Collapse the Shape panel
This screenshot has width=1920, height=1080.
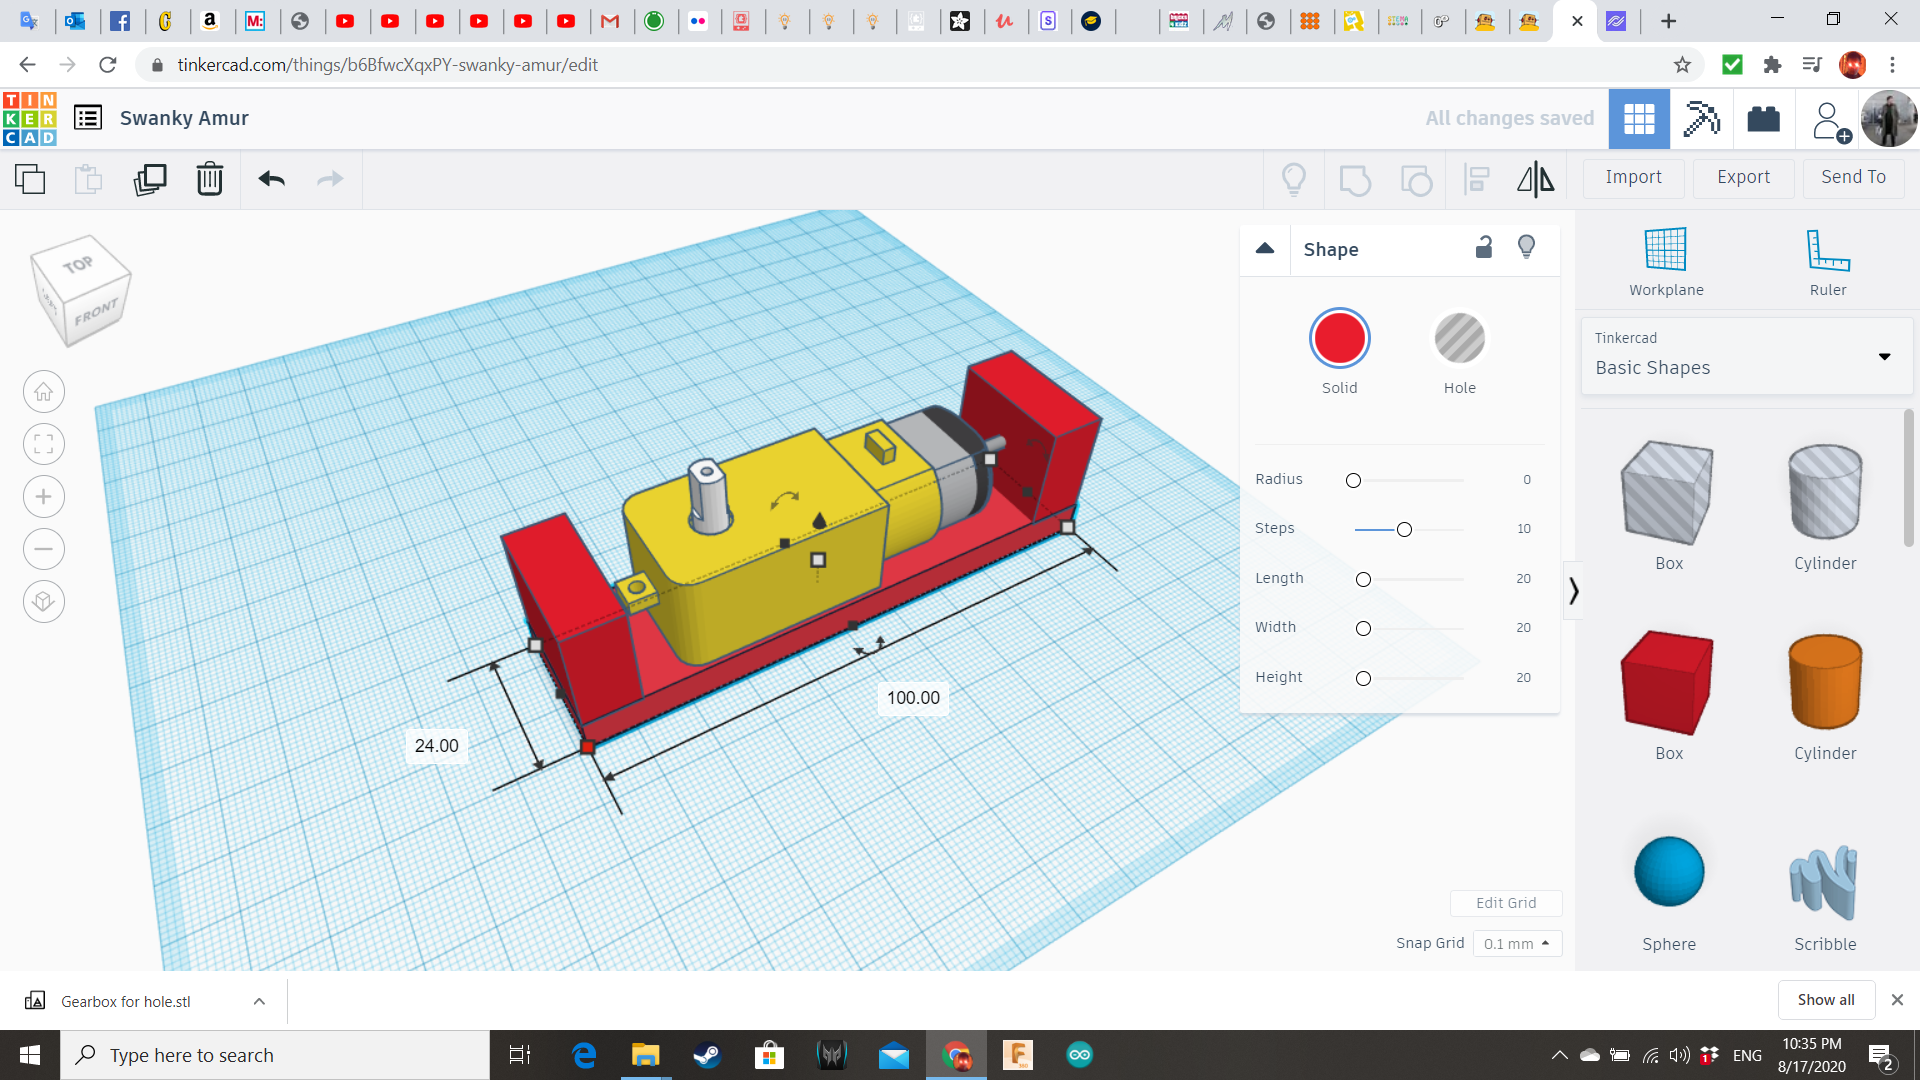point(1265,248)
